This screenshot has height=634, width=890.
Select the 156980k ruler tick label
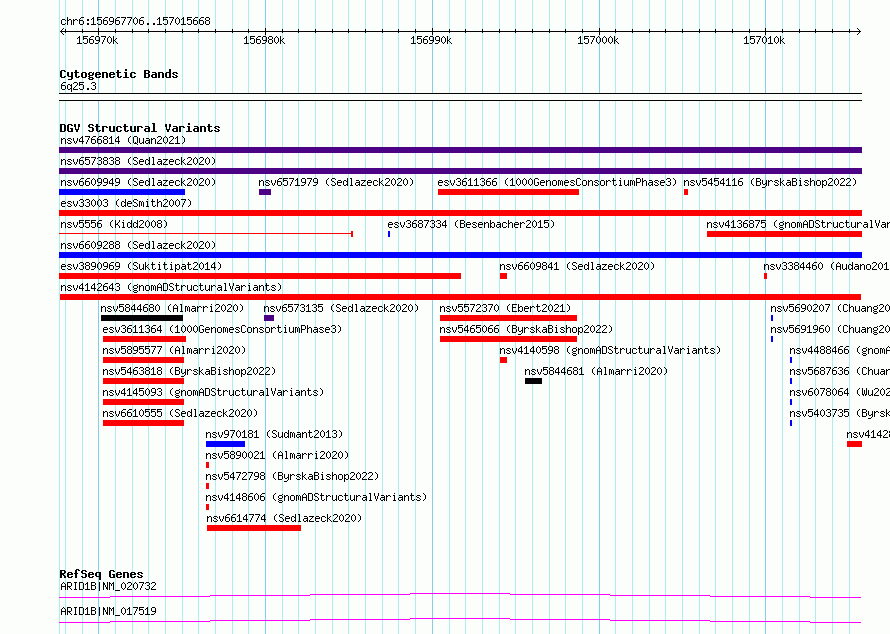point(264,40)
